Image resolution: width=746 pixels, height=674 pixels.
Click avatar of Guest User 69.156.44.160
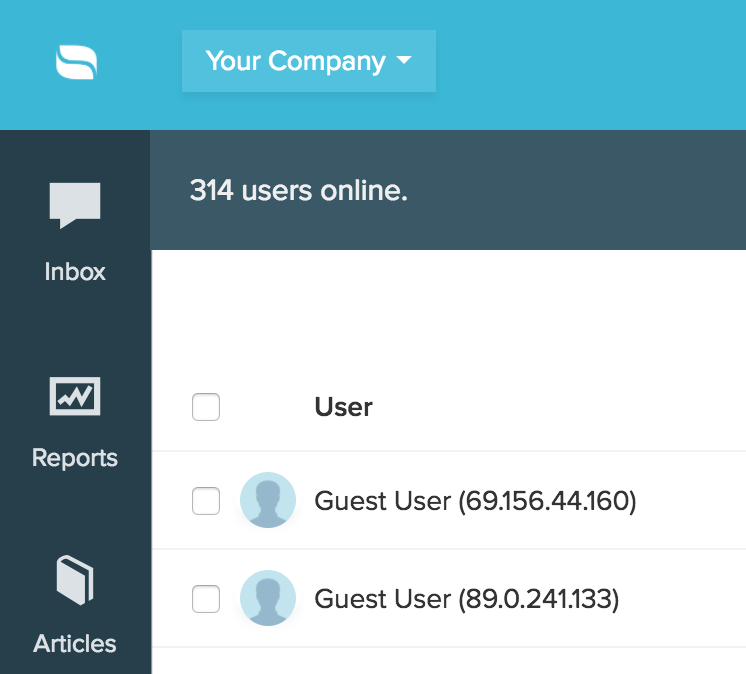[x=268, y=500]
